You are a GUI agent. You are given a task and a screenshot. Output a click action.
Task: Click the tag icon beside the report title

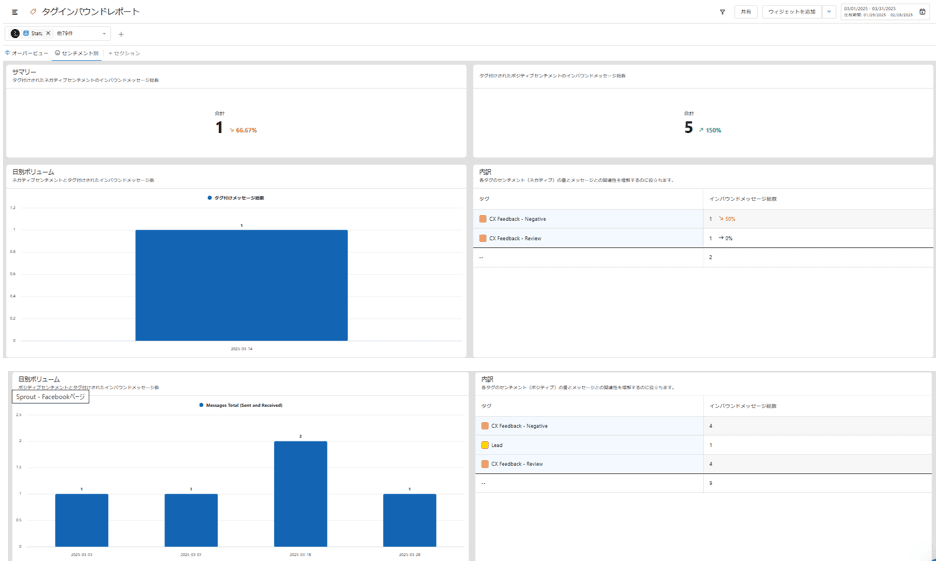(x=33, y=12)
